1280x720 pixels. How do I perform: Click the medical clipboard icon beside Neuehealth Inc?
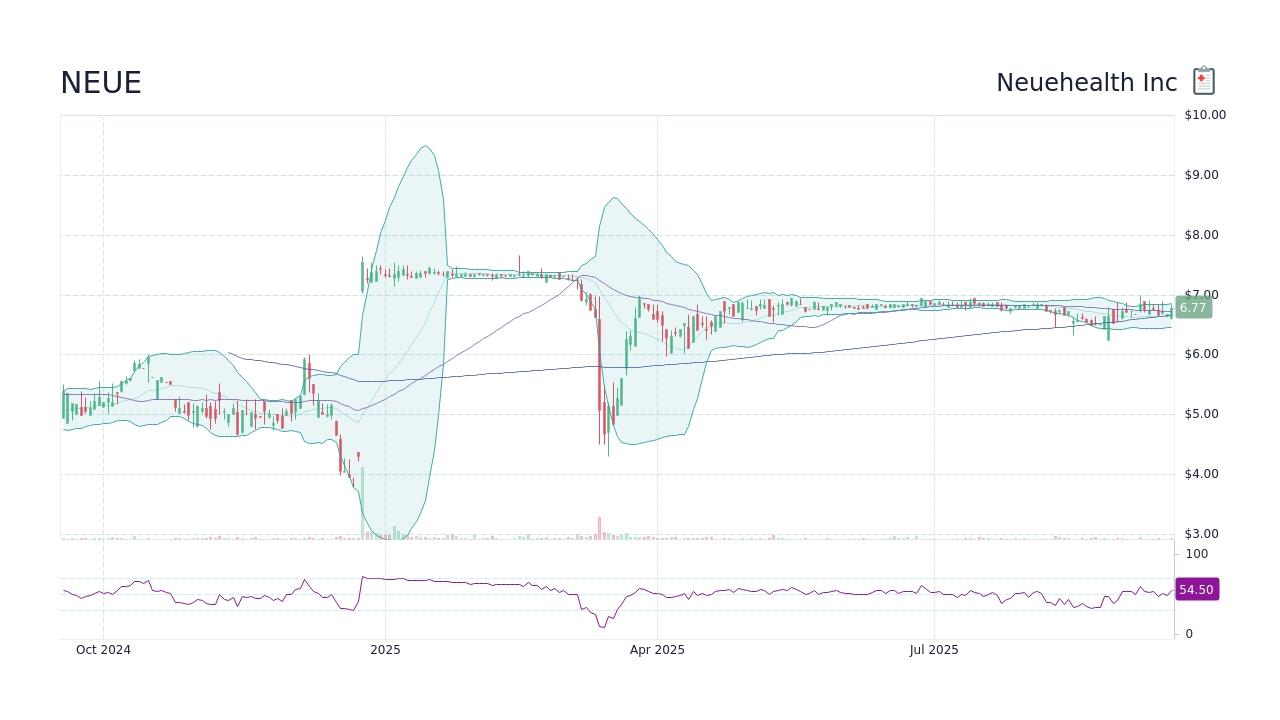(x=1203, y=80)
